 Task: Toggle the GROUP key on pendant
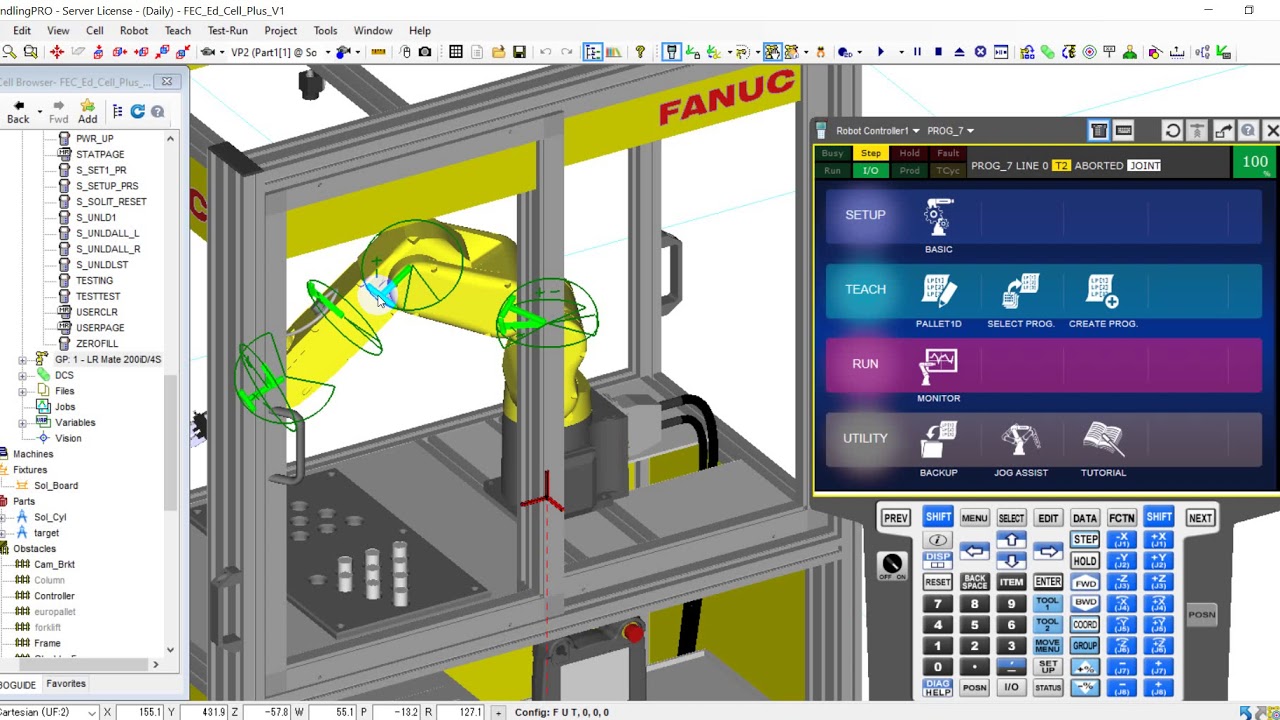tap(1085, 646)
